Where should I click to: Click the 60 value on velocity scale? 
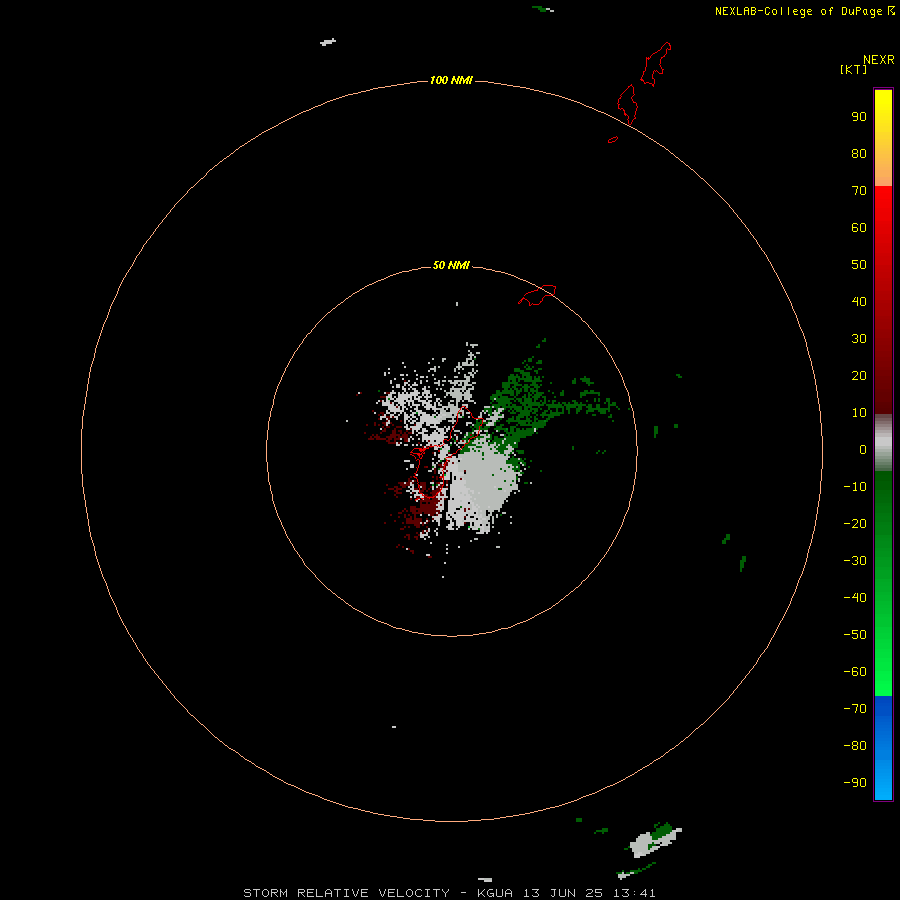click(x=859, y=228)
